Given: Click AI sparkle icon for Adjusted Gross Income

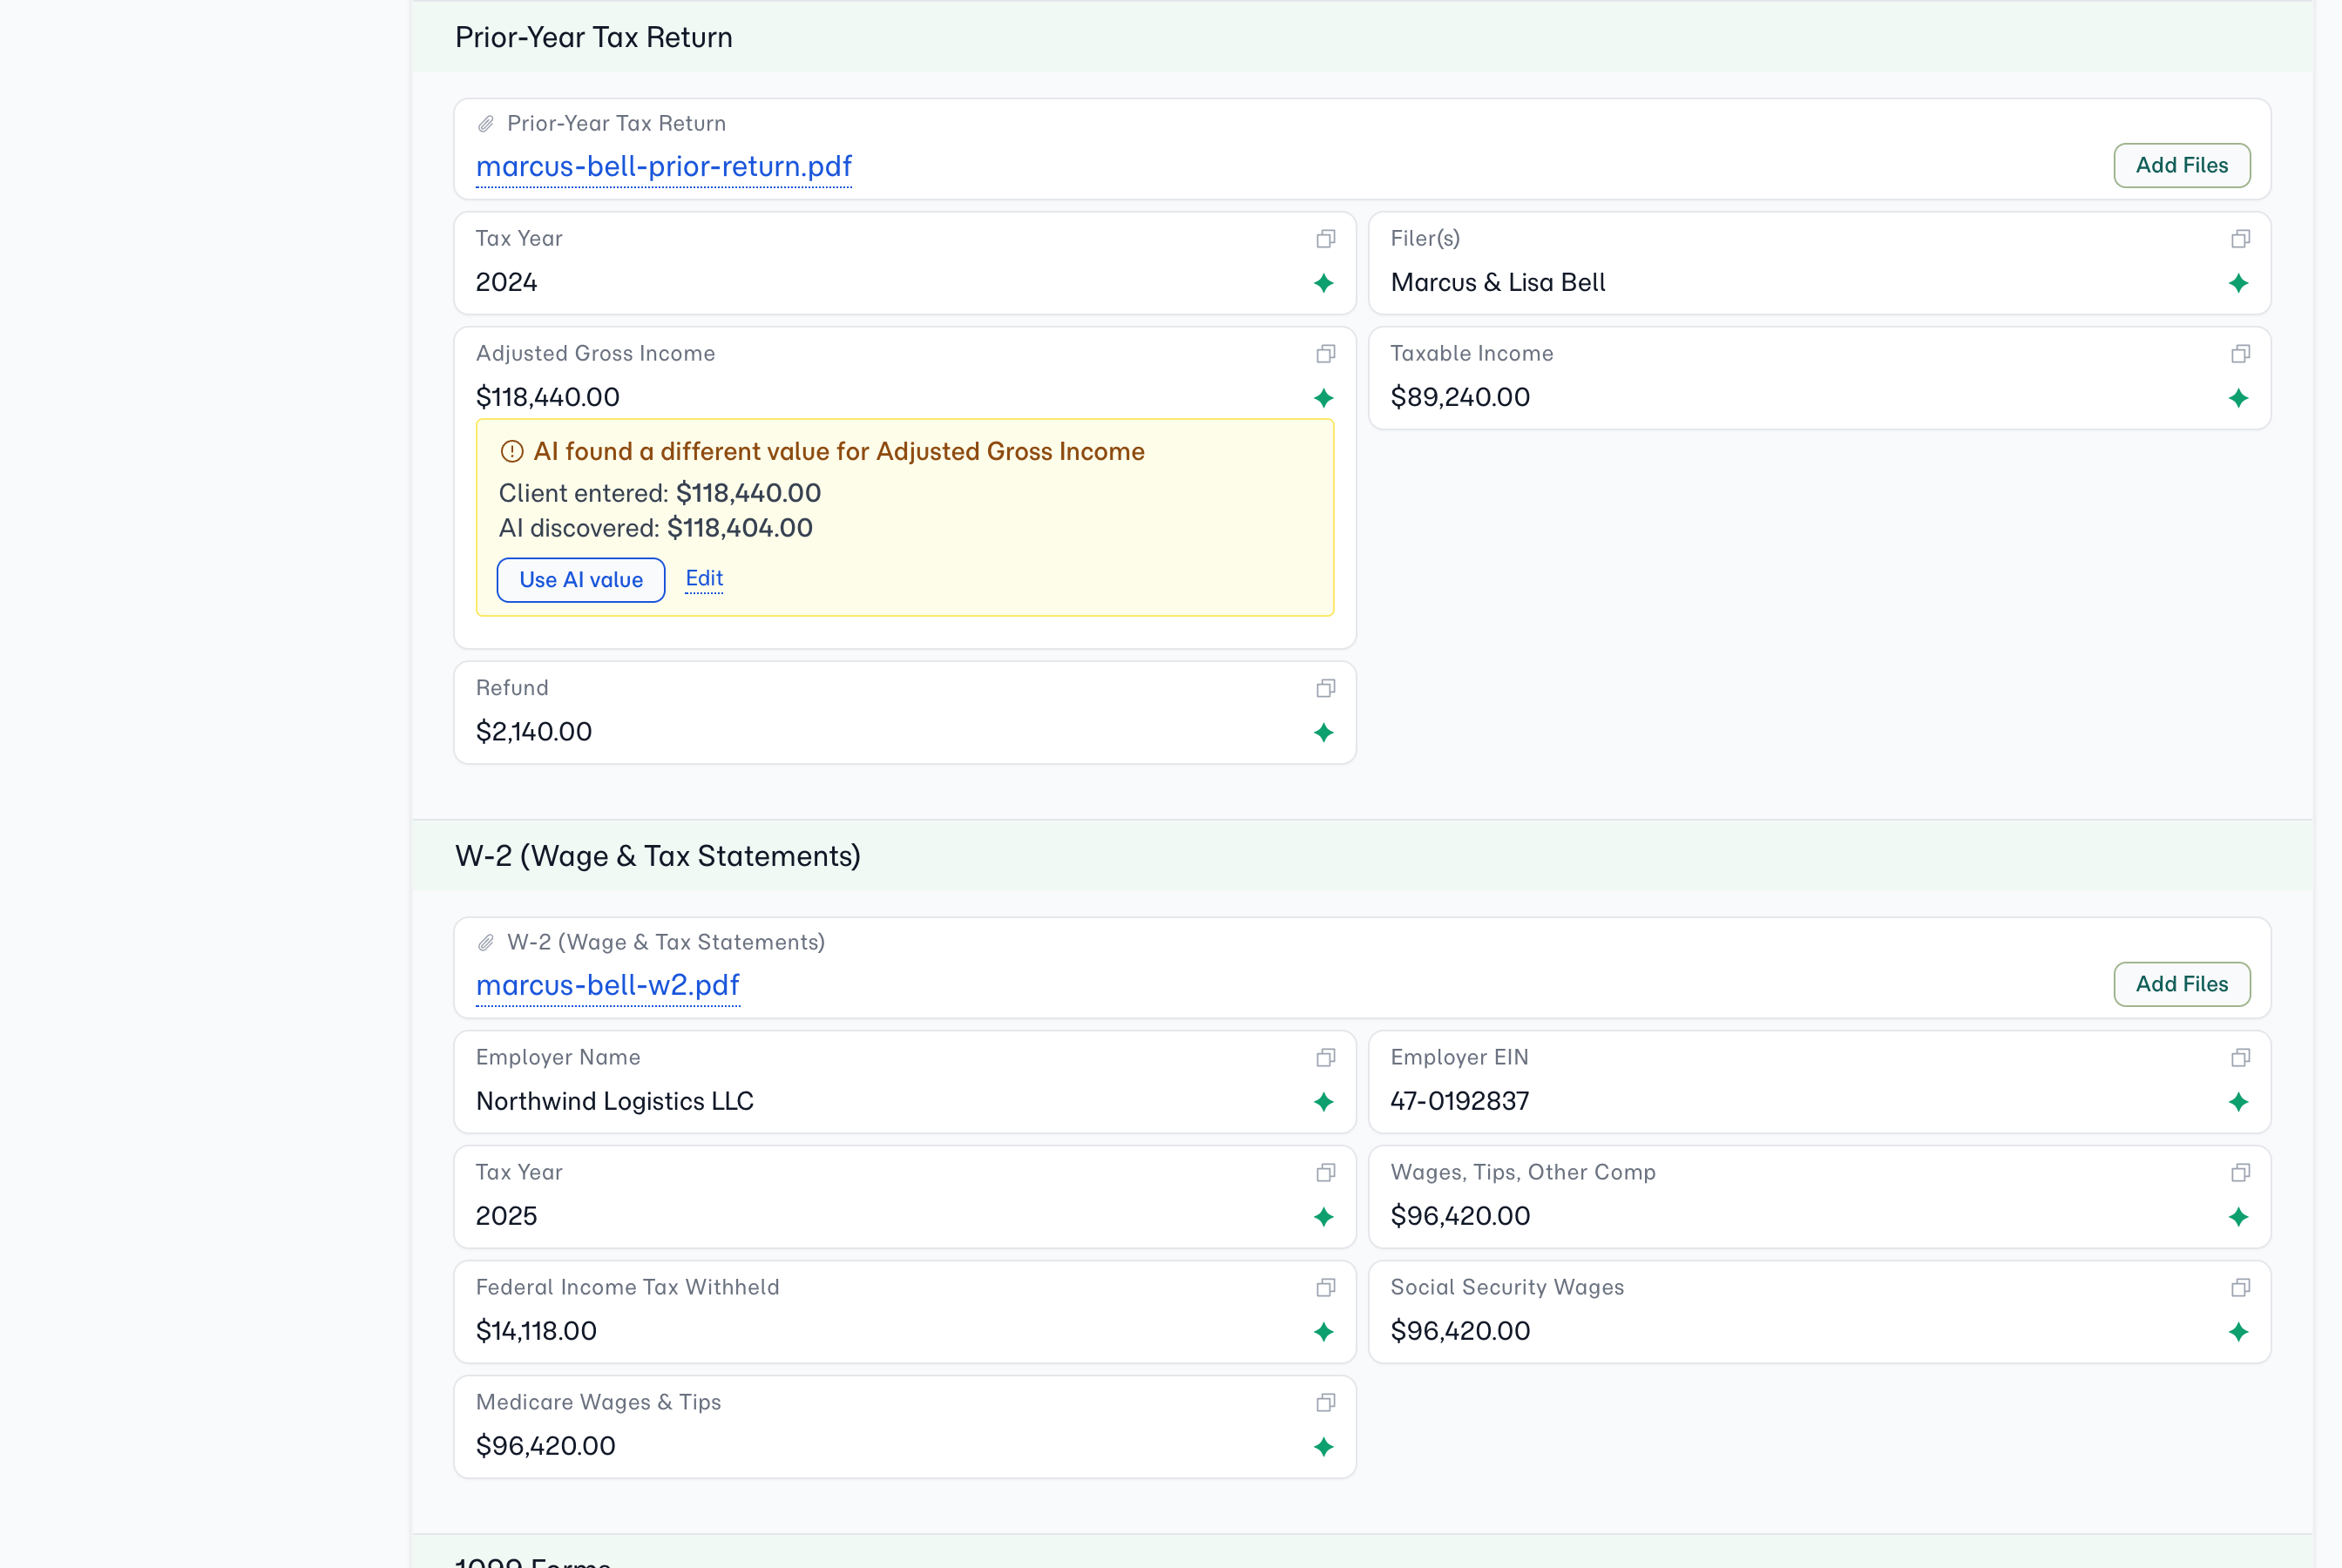Looking at the screenshot, I should pyautogui.click(x=1324, y=398).
